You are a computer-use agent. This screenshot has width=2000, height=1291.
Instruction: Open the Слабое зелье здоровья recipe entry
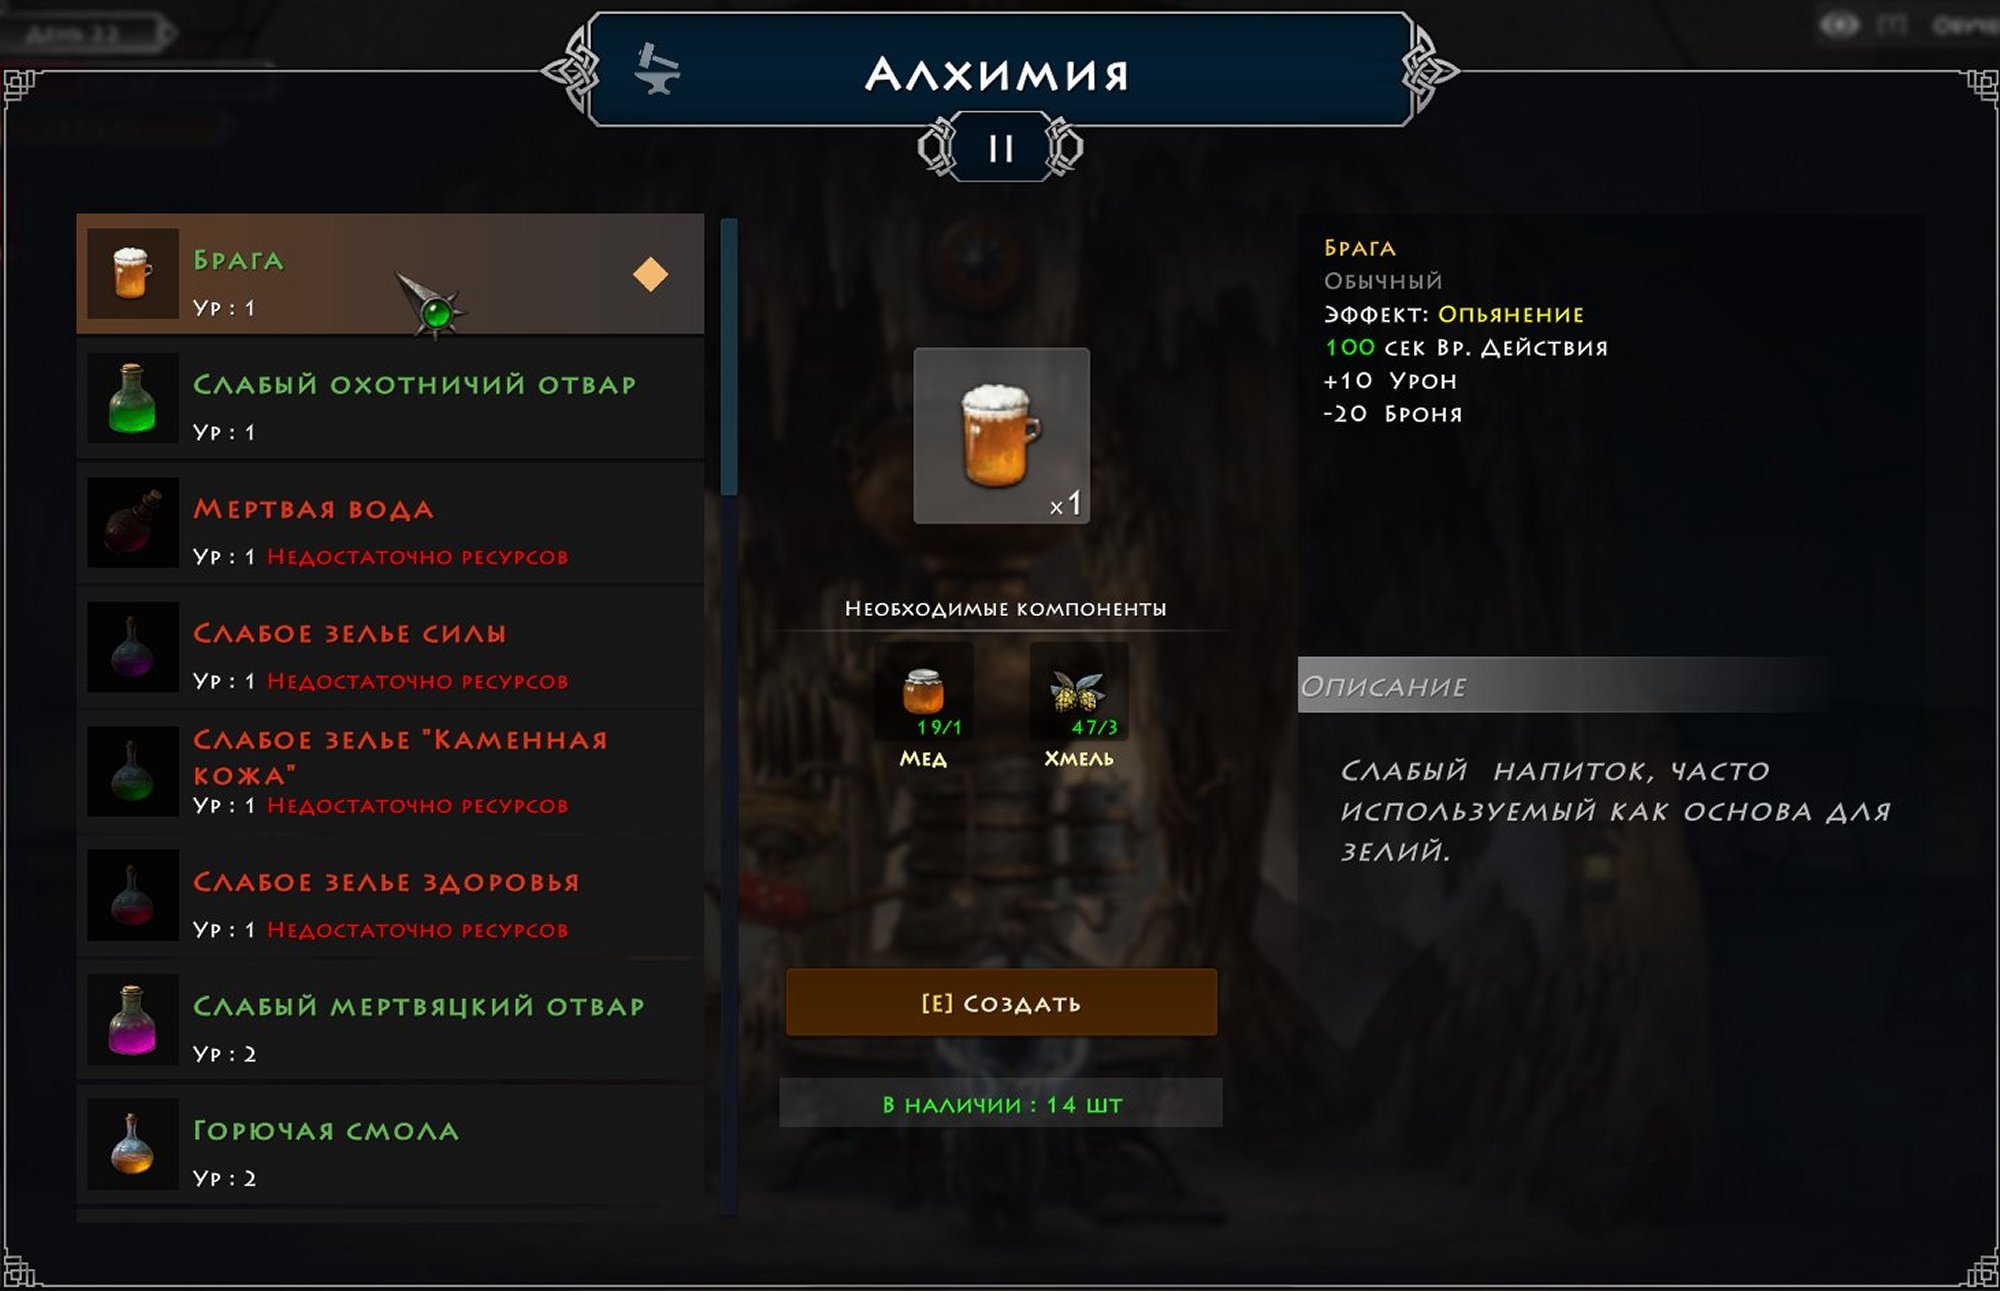click(390, 896)
